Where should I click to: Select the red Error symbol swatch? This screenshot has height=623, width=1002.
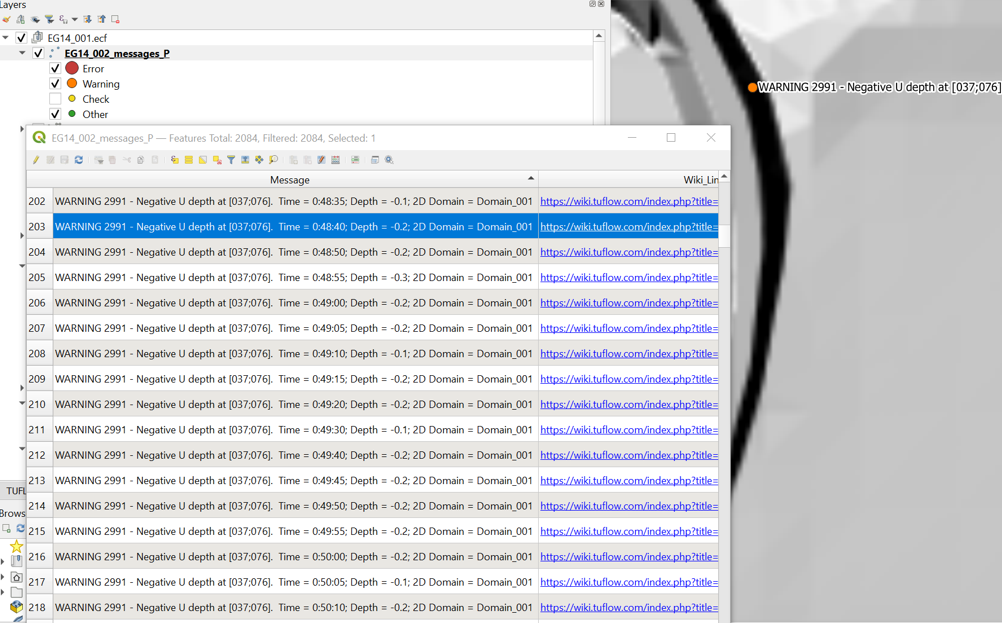(x=70, y=68)
